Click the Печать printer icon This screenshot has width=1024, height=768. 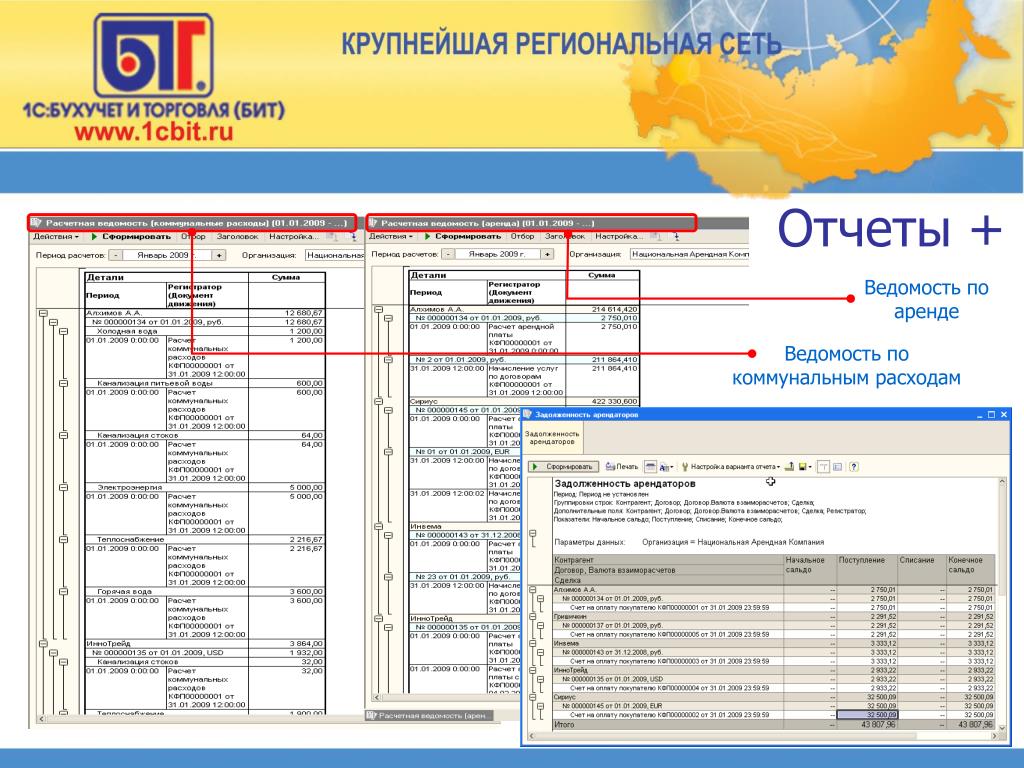point(622,467)
